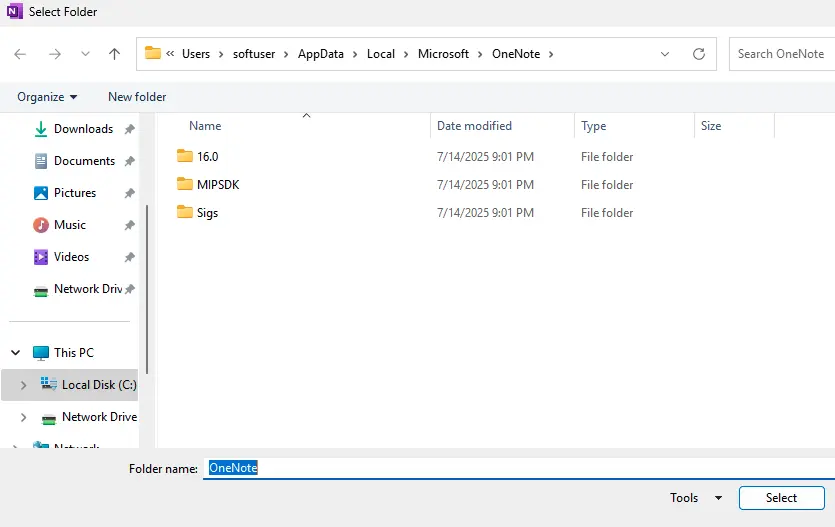Click the Back navigation arrow
Screen dimensions: 835x527
(x=21, y=54)
